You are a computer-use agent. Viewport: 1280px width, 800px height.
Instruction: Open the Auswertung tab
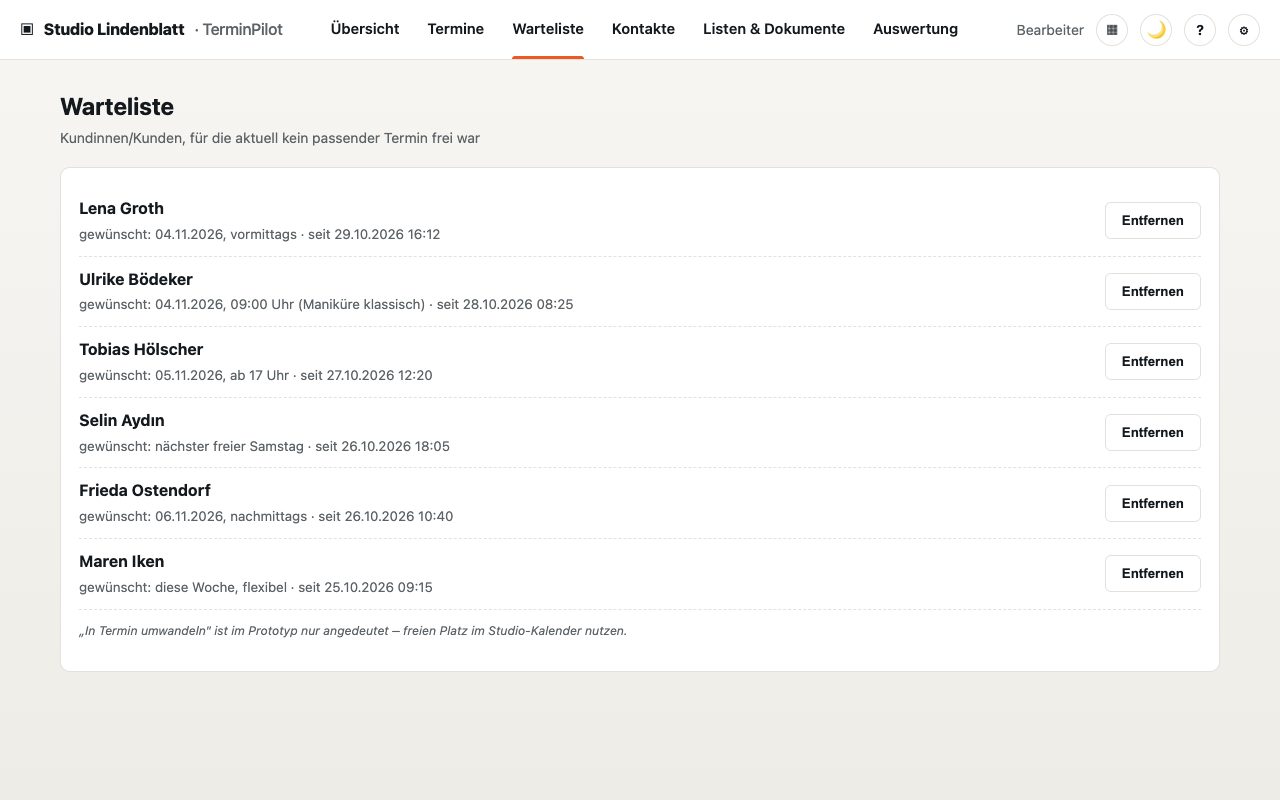point(915,29)
